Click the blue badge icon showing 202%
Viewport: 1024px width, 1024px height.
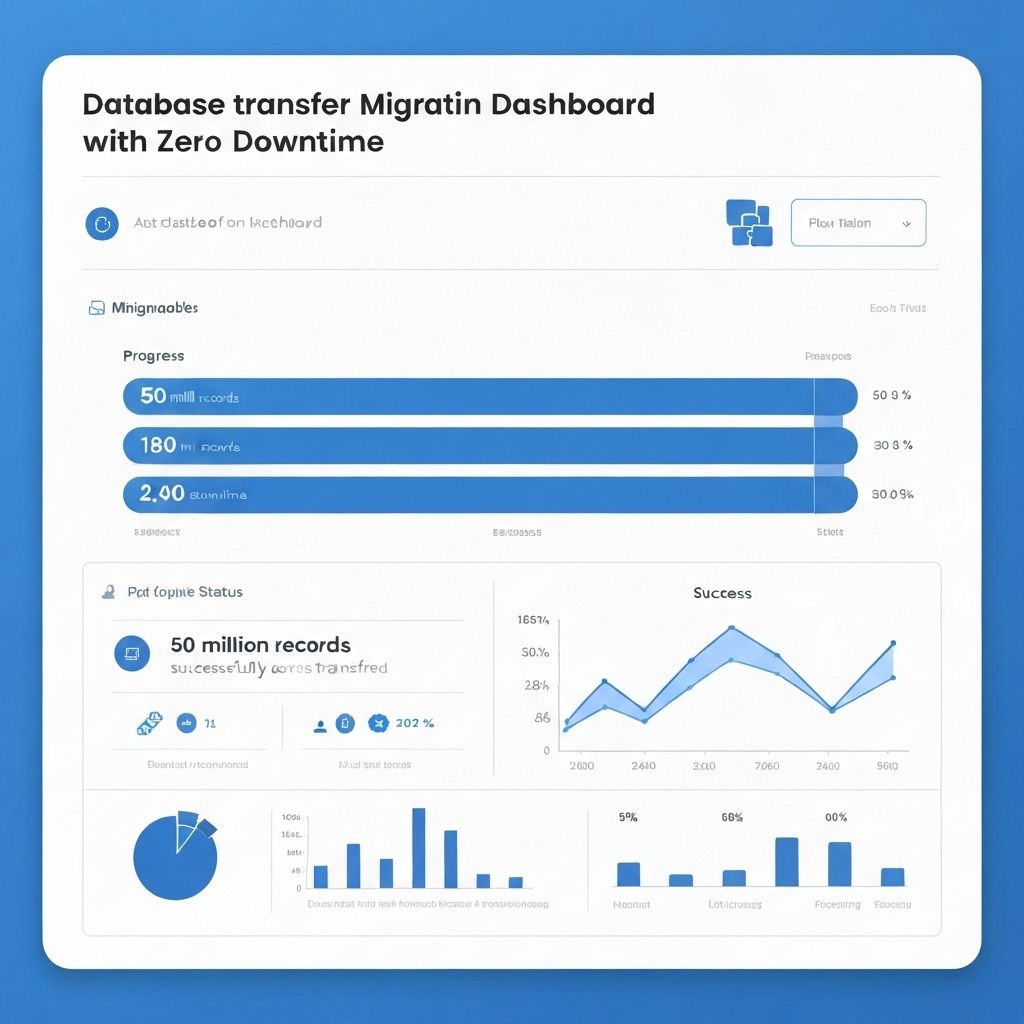coord(380,722)
